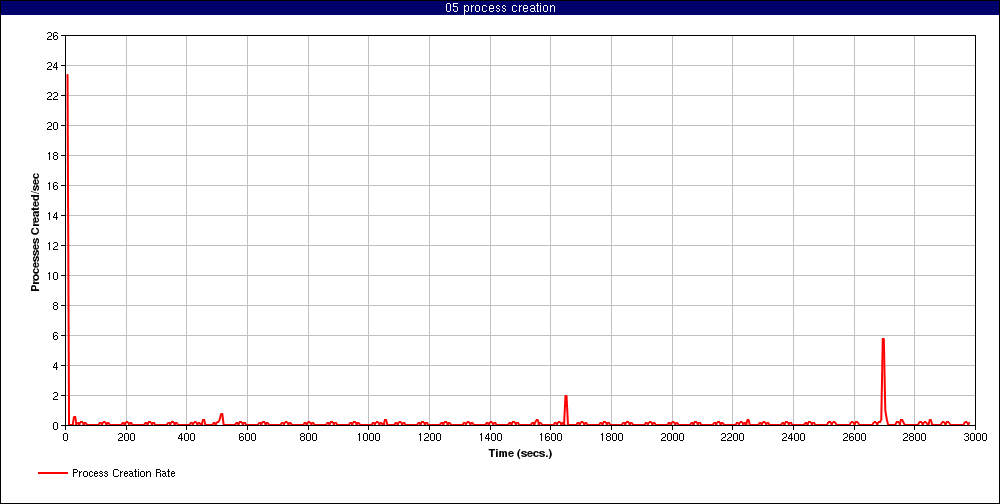This screenshot has height=504, width=1000.
Task: Select the 2000 tick label on time axis
Action: pyautogui.click(x=672, y=438)
